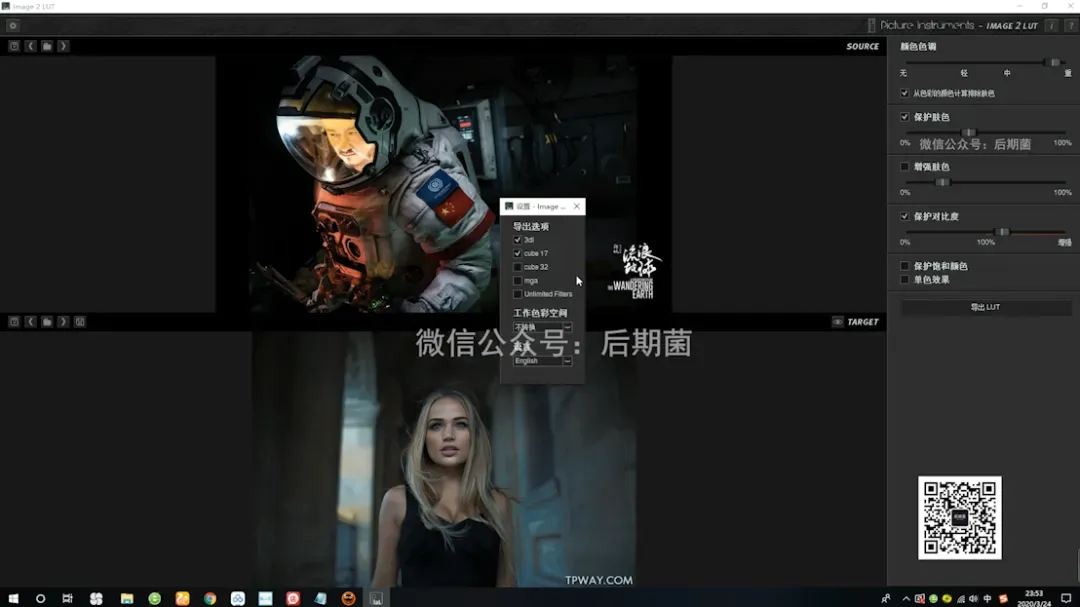Go to previous target image with the left arrow
This screenshot has width=1080, height=607.
[30, 322]
